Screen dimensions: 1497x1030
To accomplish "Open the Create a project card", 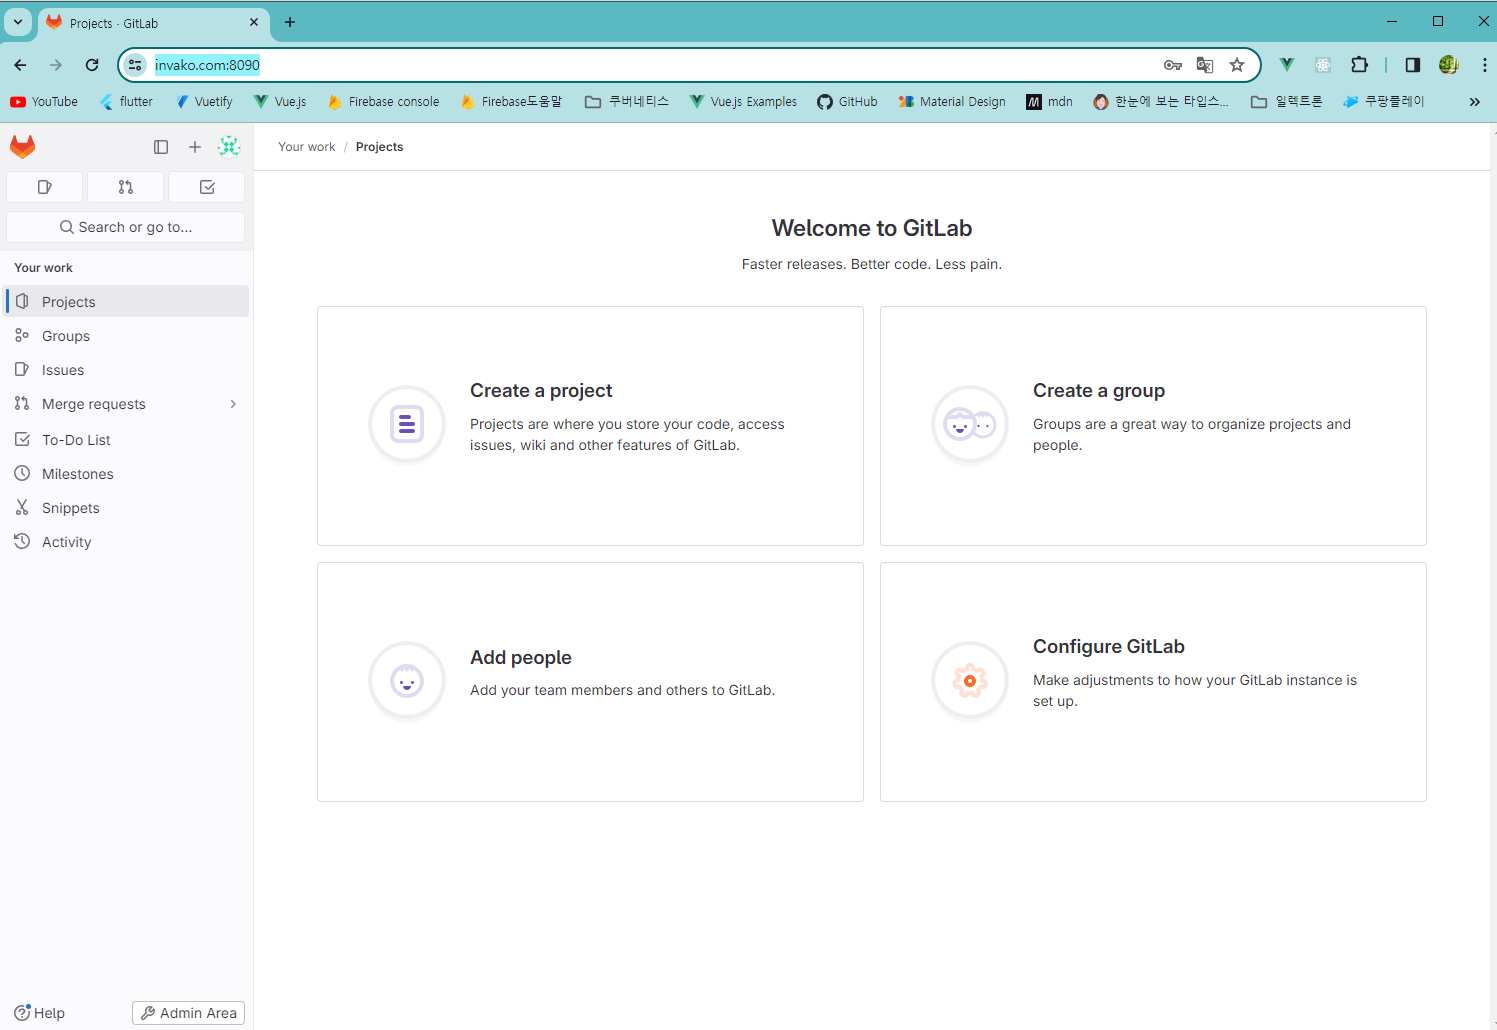I will 590,426.
